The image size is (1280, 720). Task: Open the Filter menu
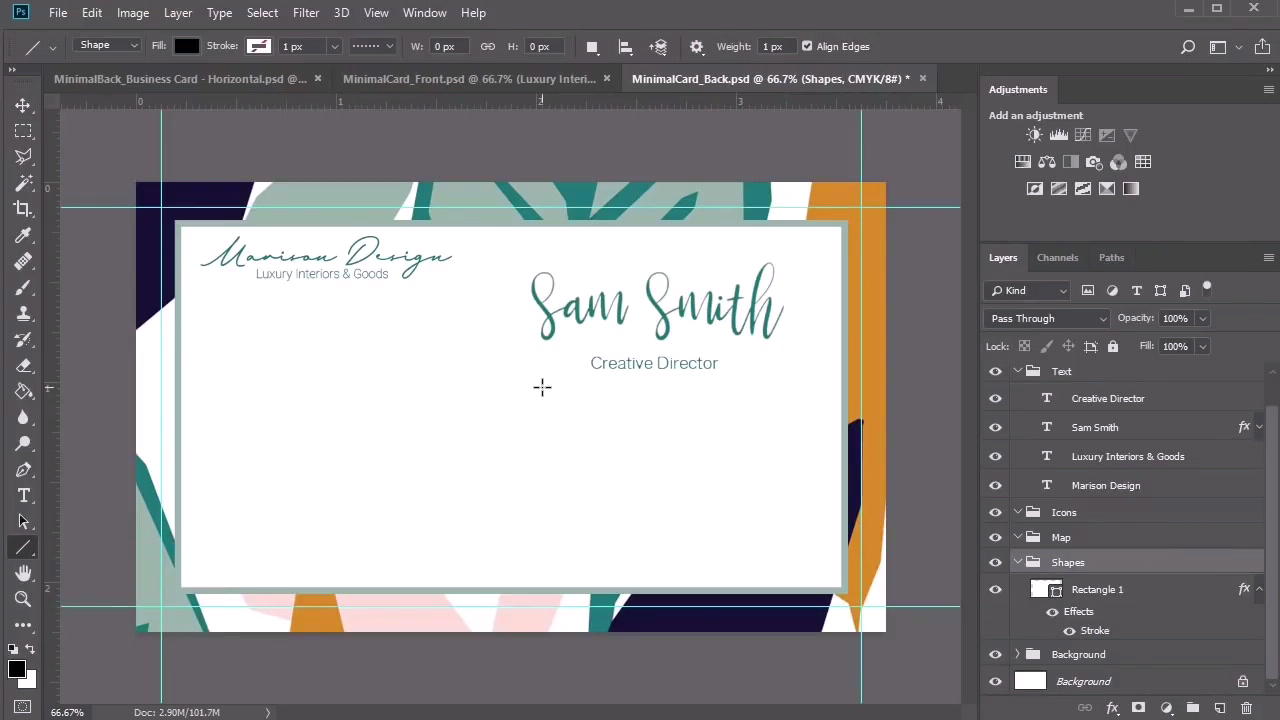[306, 13]
